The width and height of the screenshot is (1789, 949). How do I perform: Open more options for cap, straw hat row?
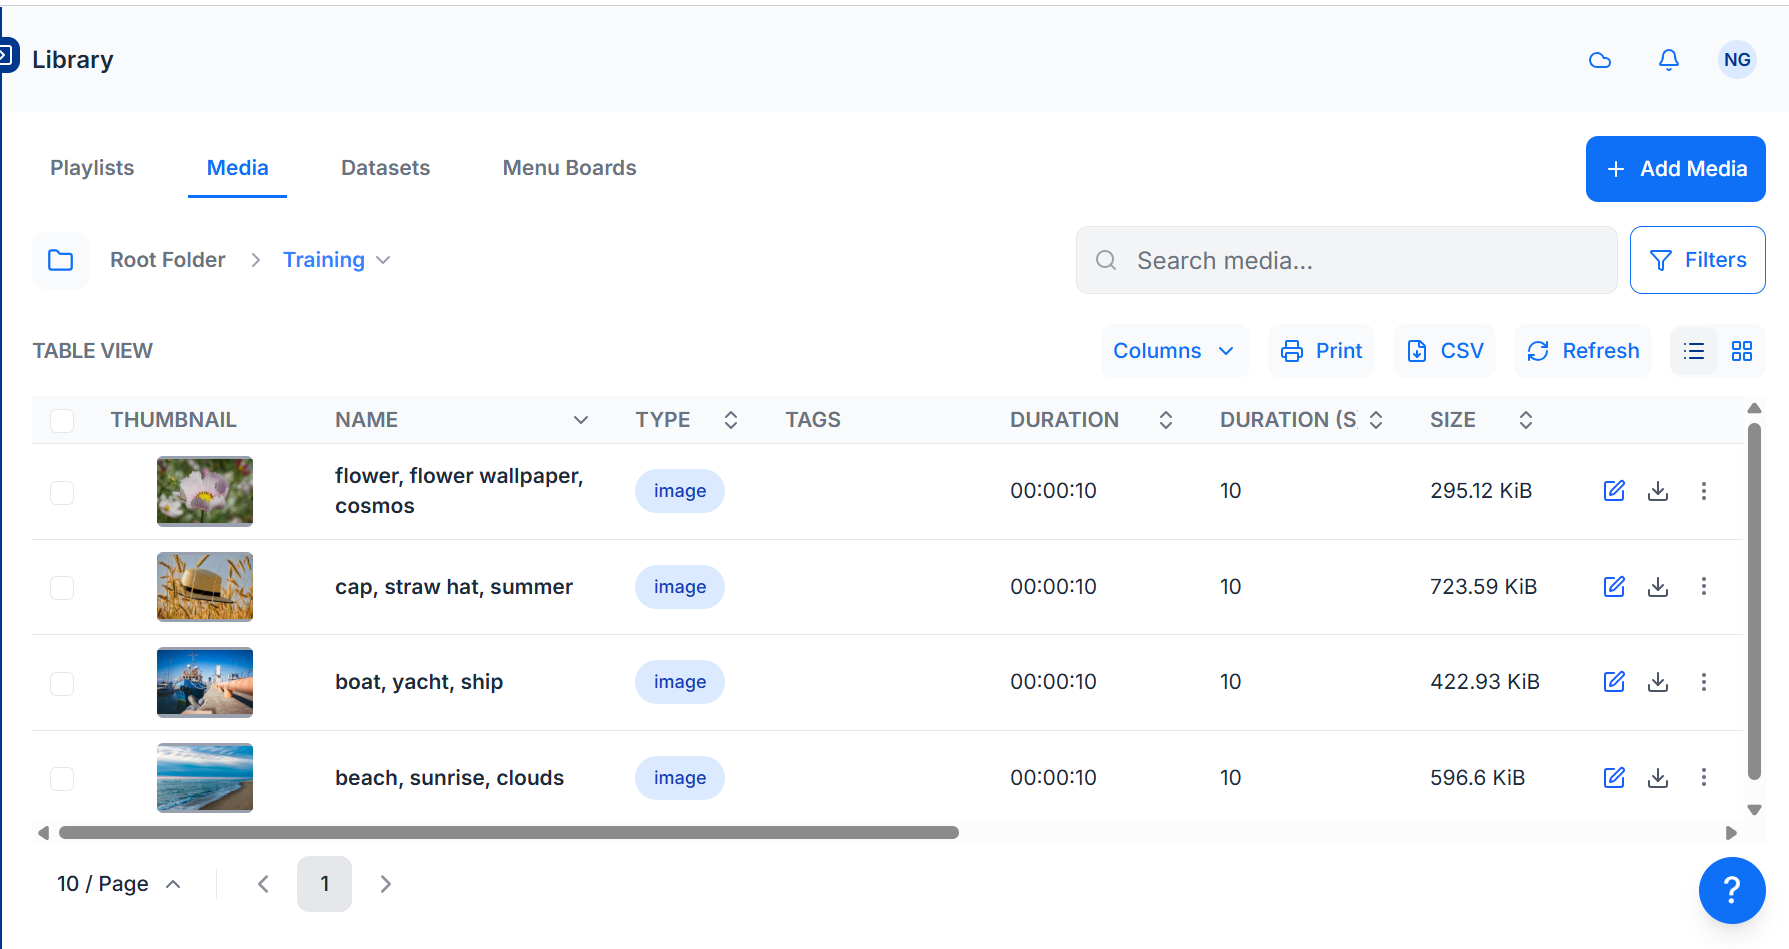1704,587
